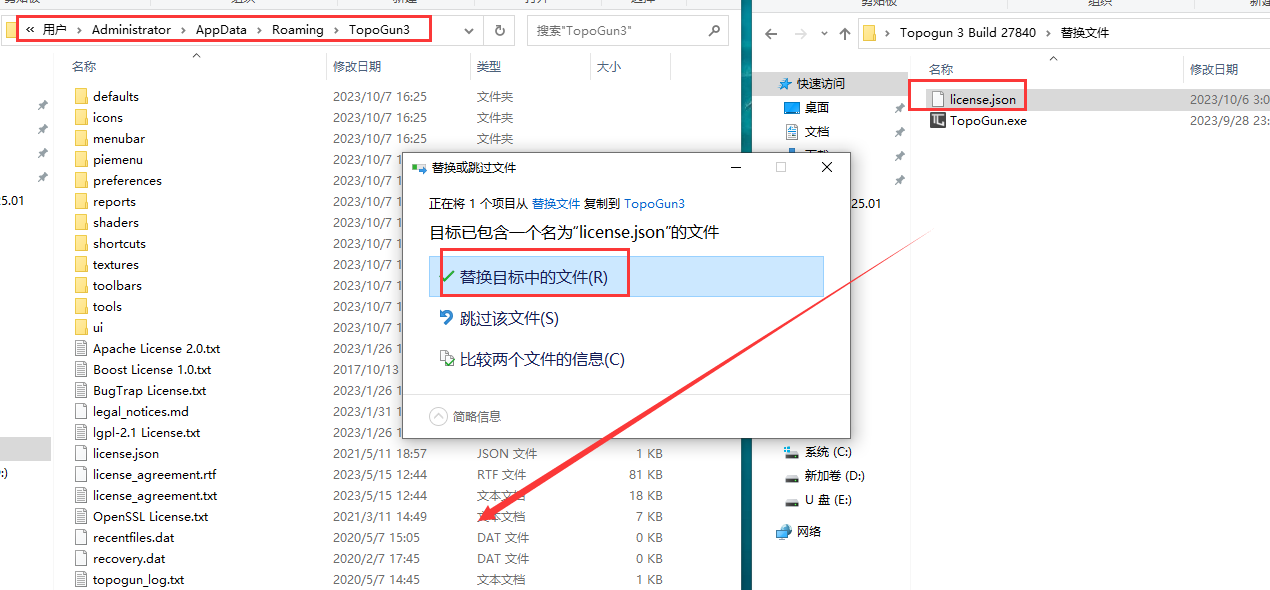Select recentfiles.dat in file list
Screen dimensions: 1270x590
(x=134, y=537)
